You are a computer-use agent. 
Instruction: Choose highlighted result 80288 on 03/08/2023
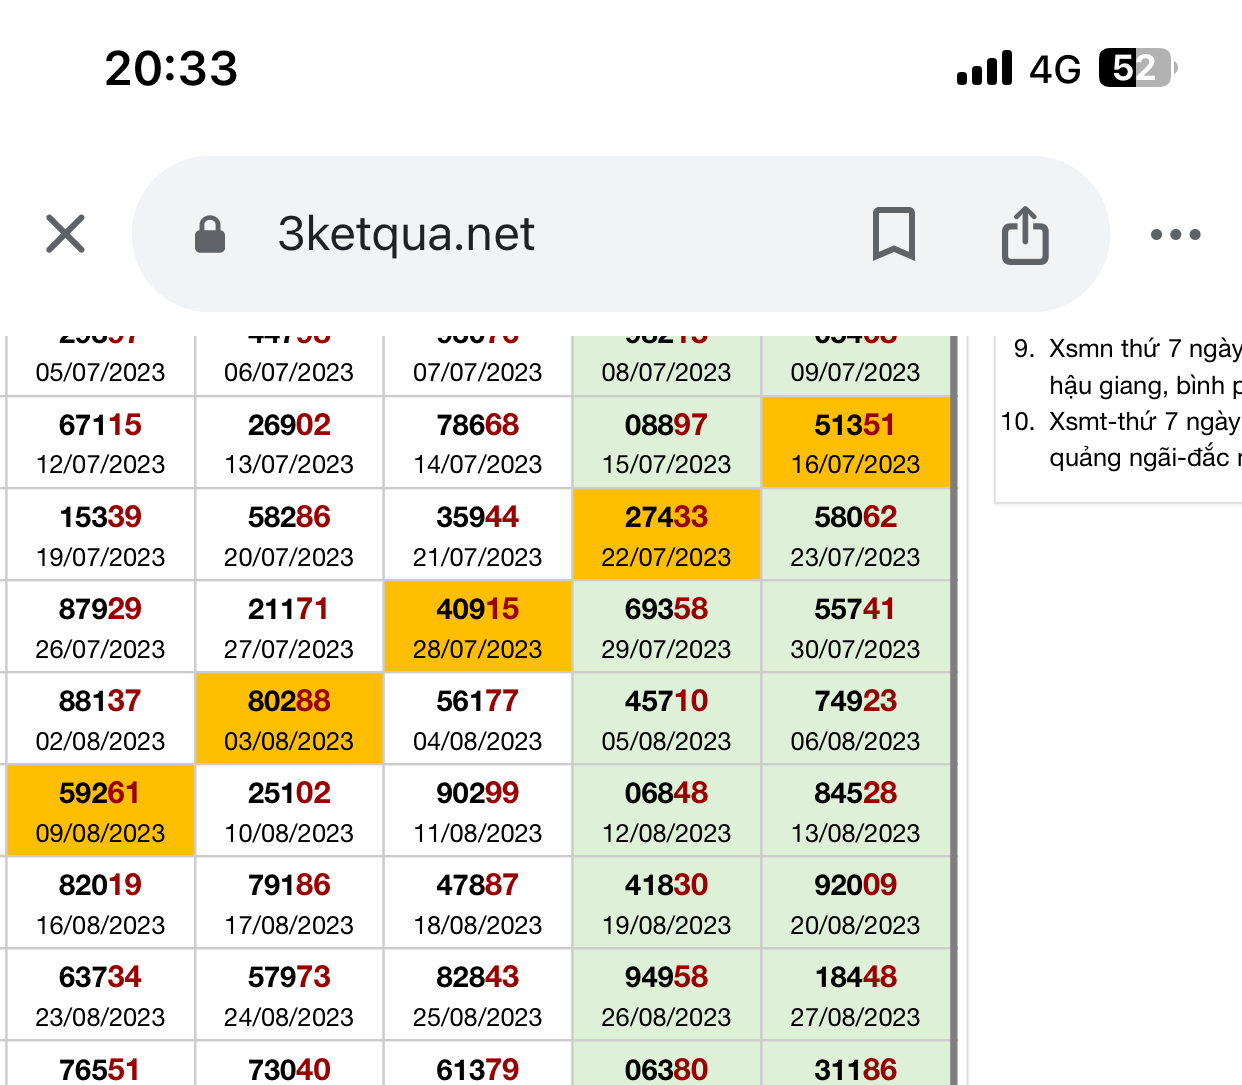click(x=289, y=719)
